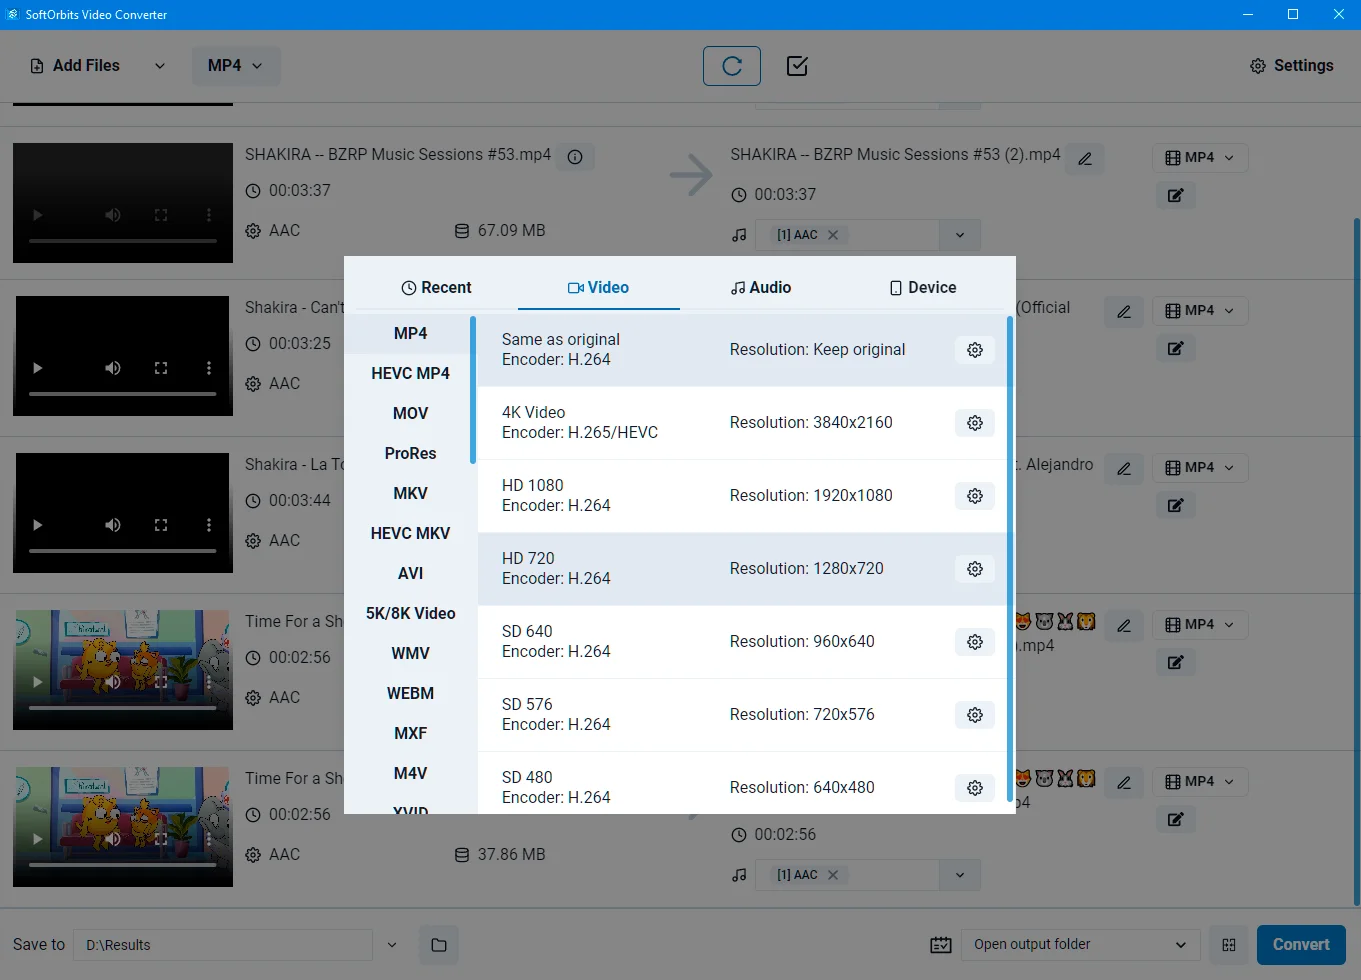Rename output file SHAKIRA -- BZRP Music Sessions #53 (2).mp4
The height and width of the screenshot is (980, 1361).
click(x=1085, y=158)
